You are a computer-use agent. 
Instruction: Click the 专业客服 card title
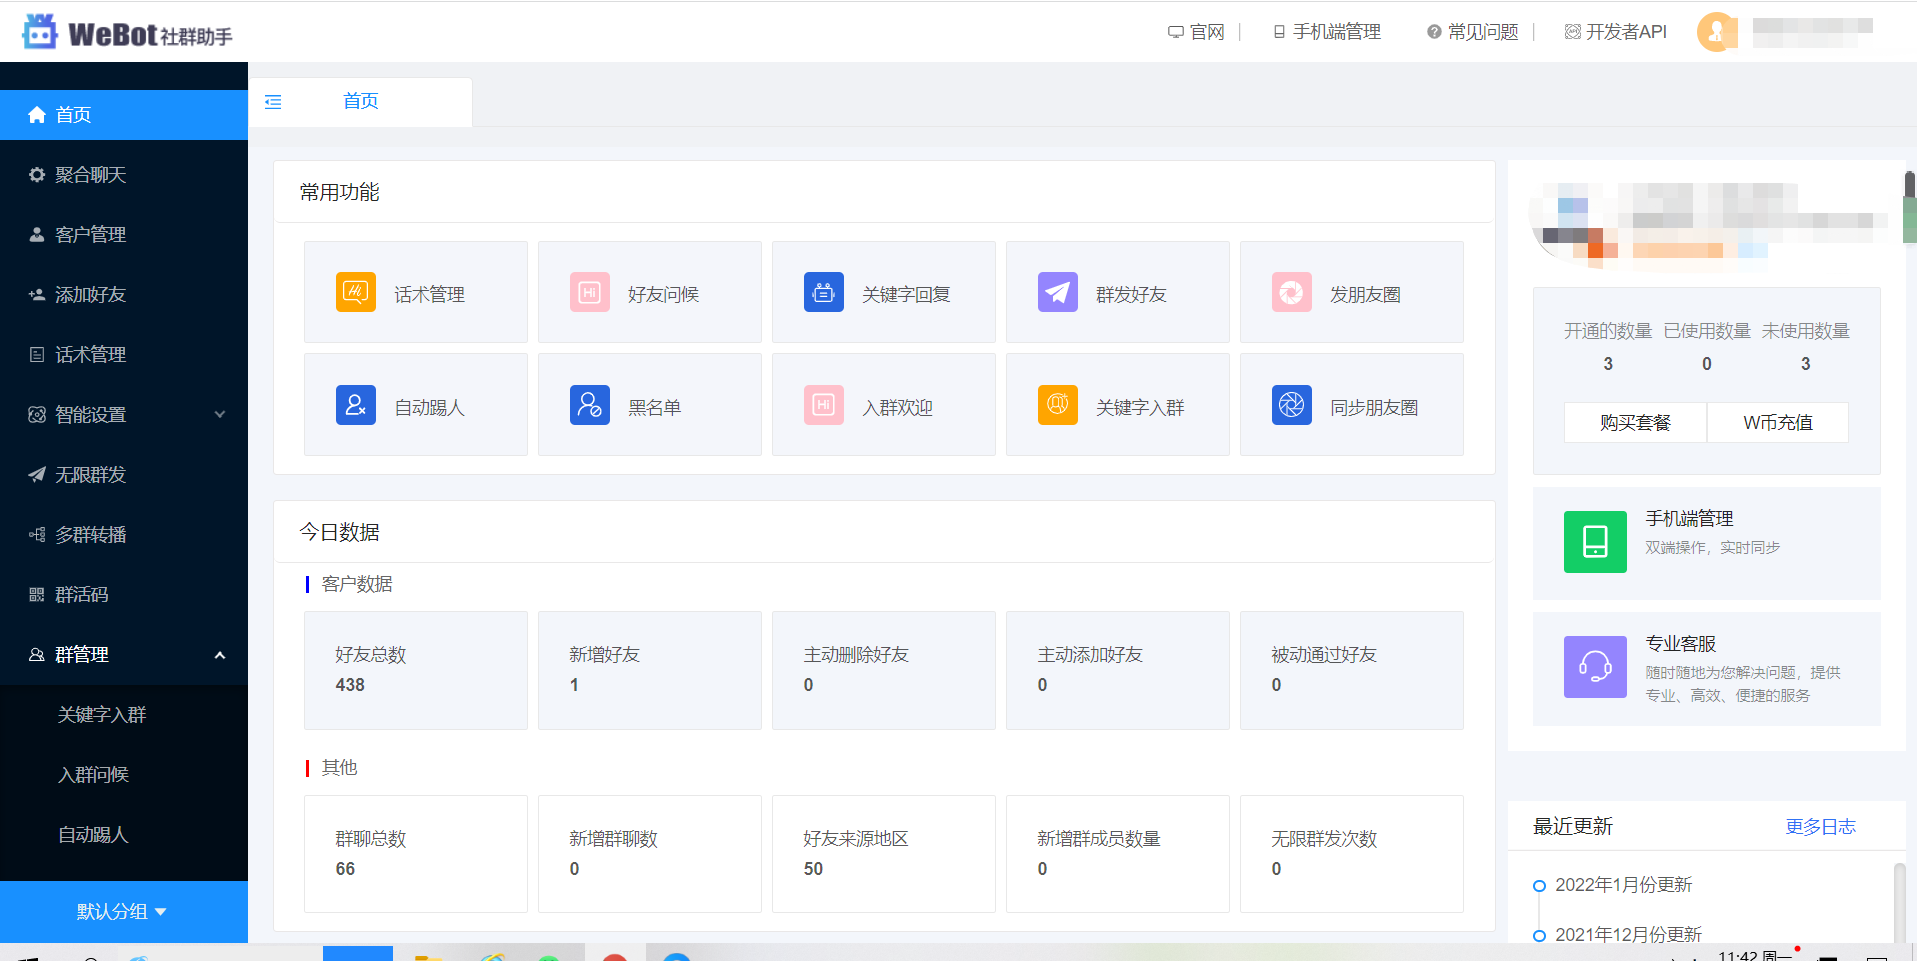pos(1681,644)
